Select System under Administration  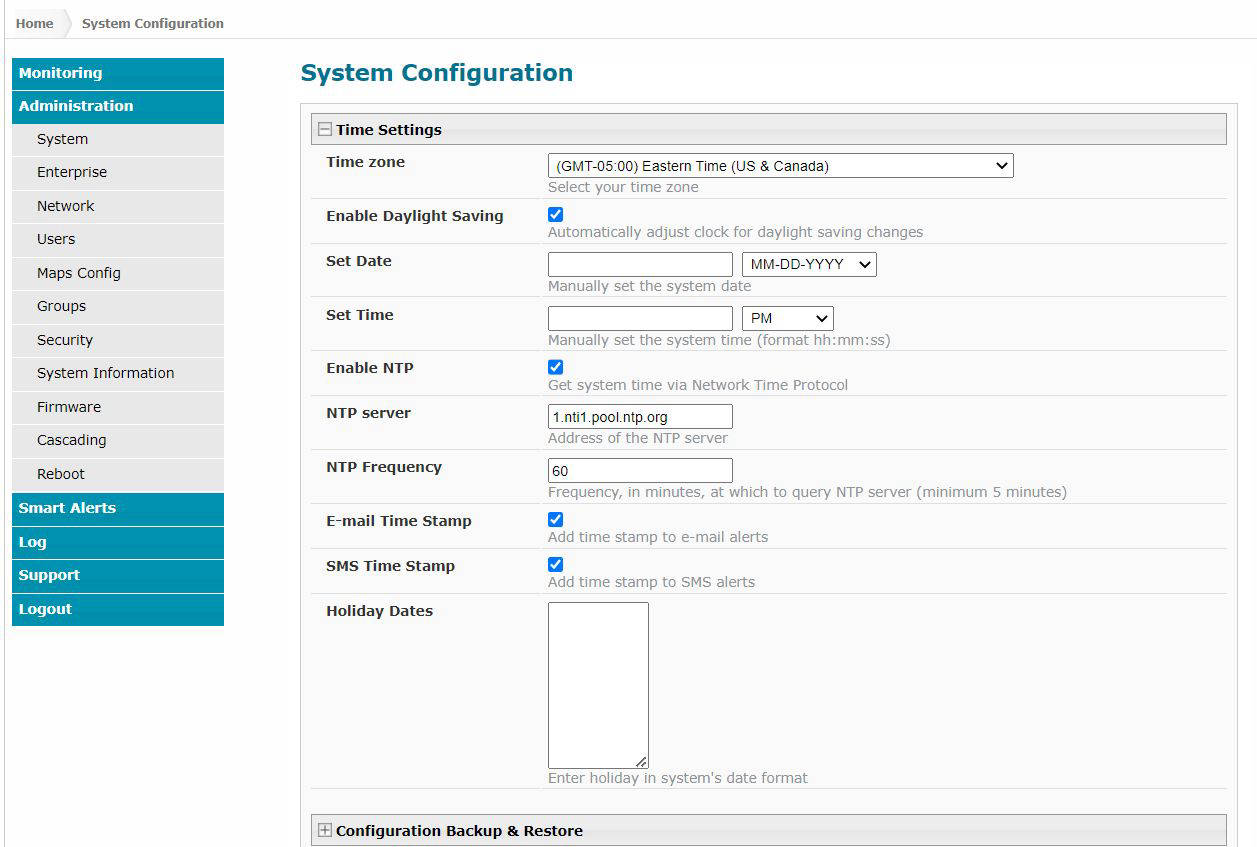(x=118, y=139)
